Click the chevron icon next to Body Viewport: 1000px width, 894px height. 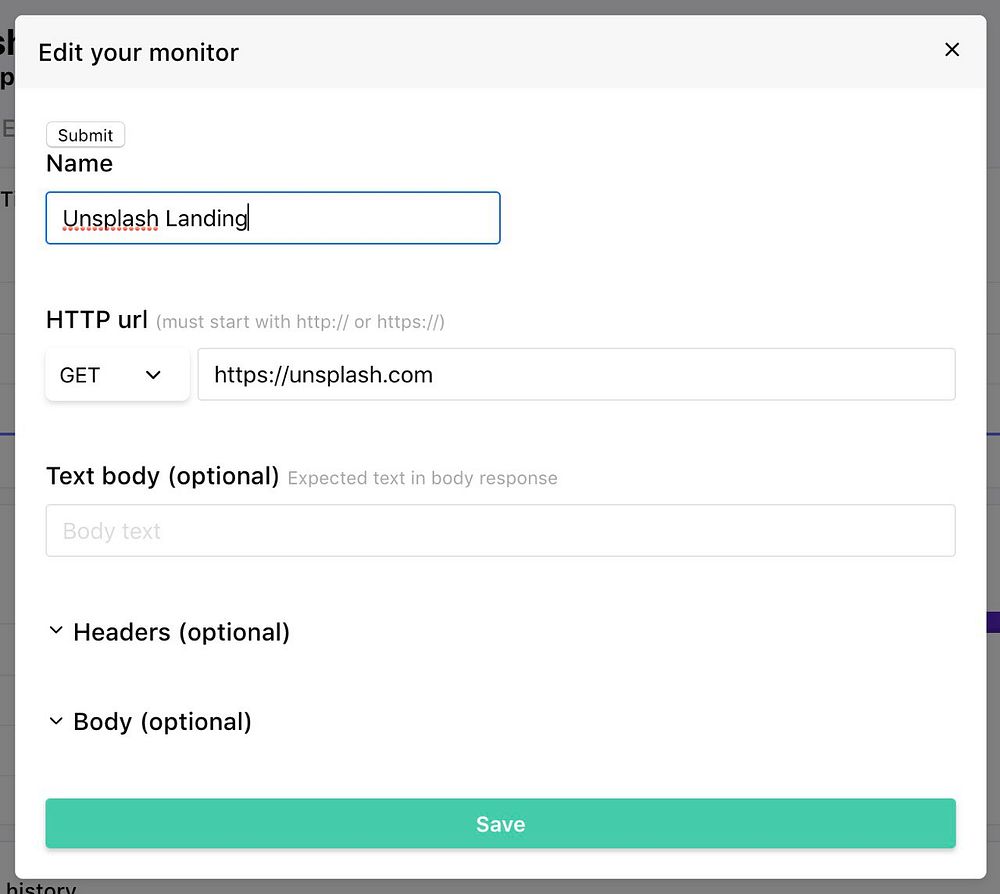(56, 721)
